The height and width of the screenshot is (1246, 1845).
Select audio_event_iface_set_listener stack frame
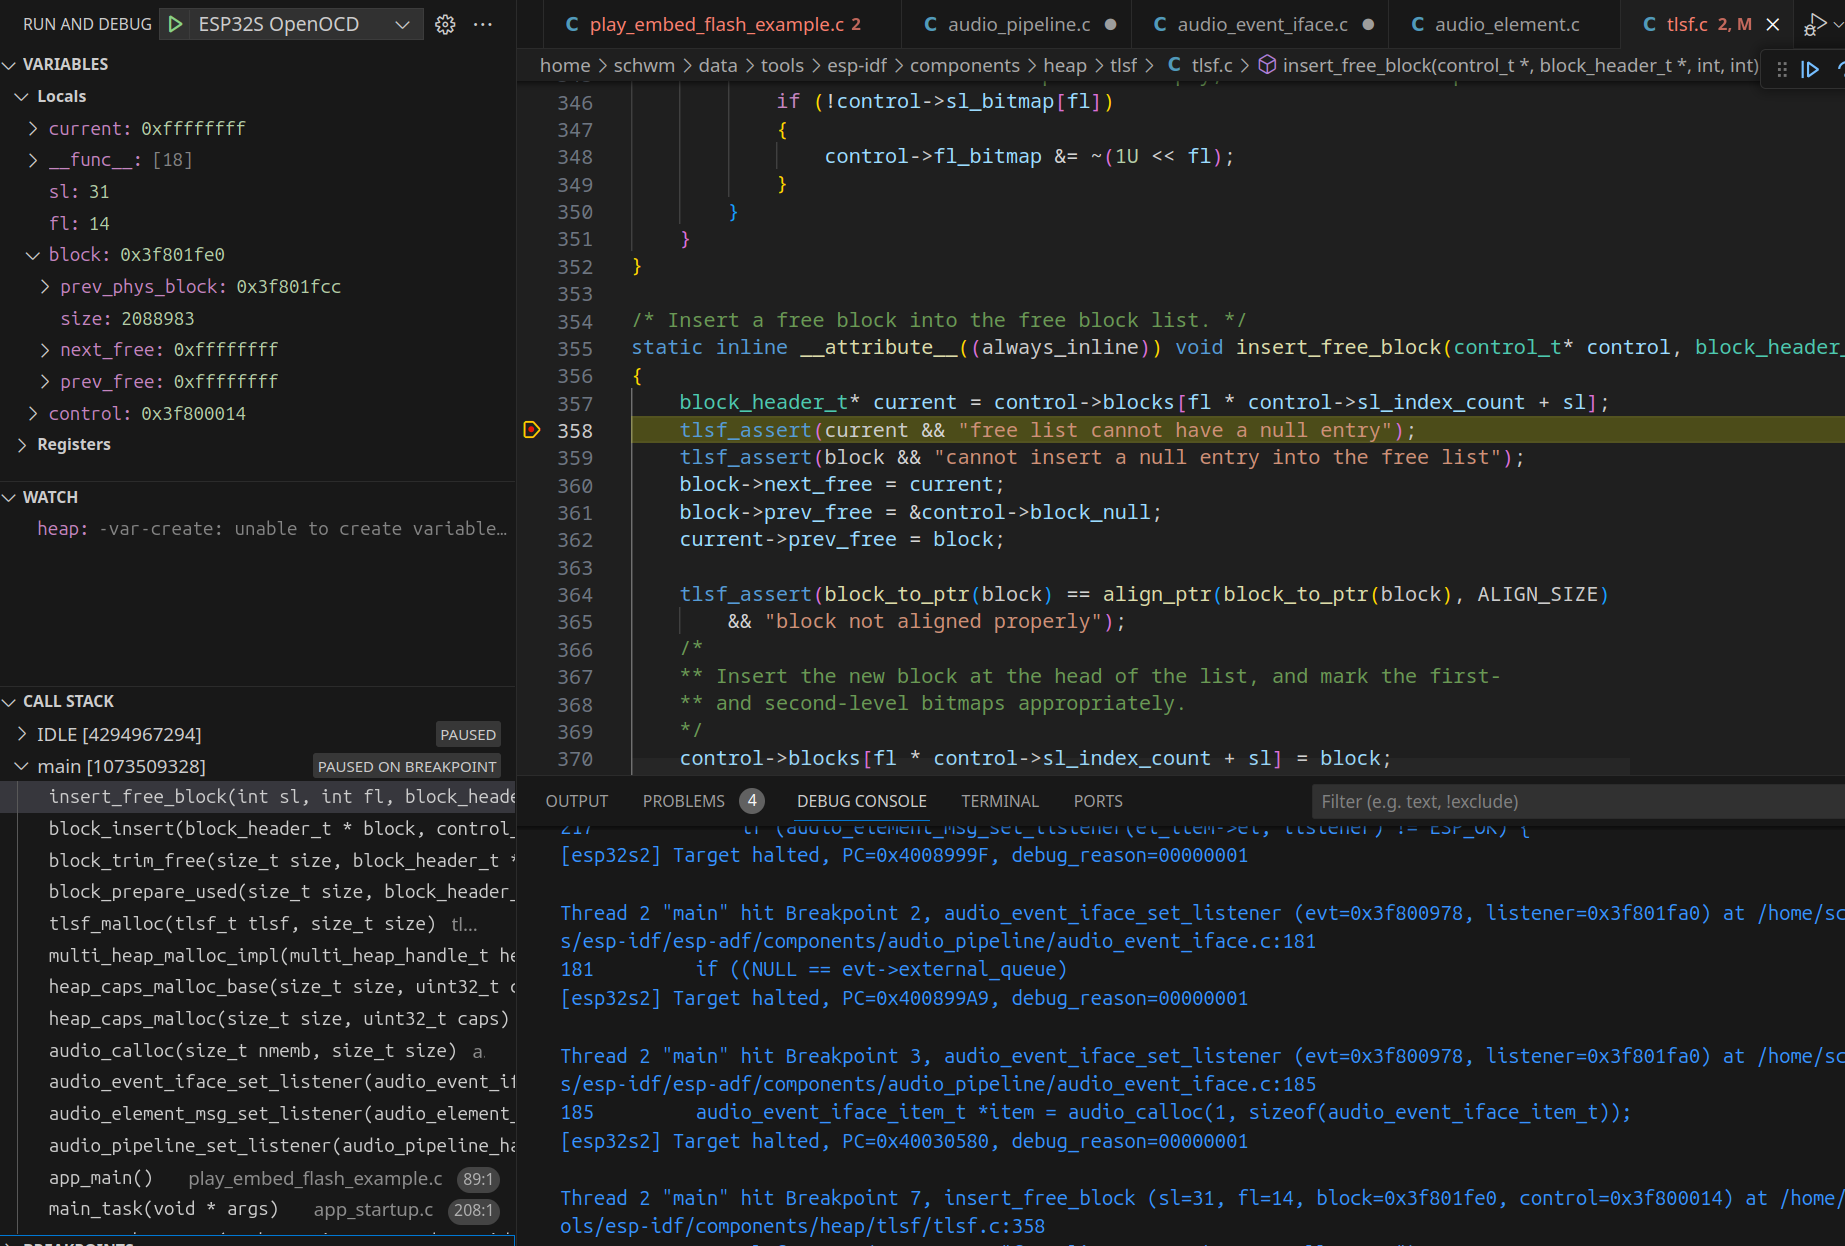tap(258, 1082)
